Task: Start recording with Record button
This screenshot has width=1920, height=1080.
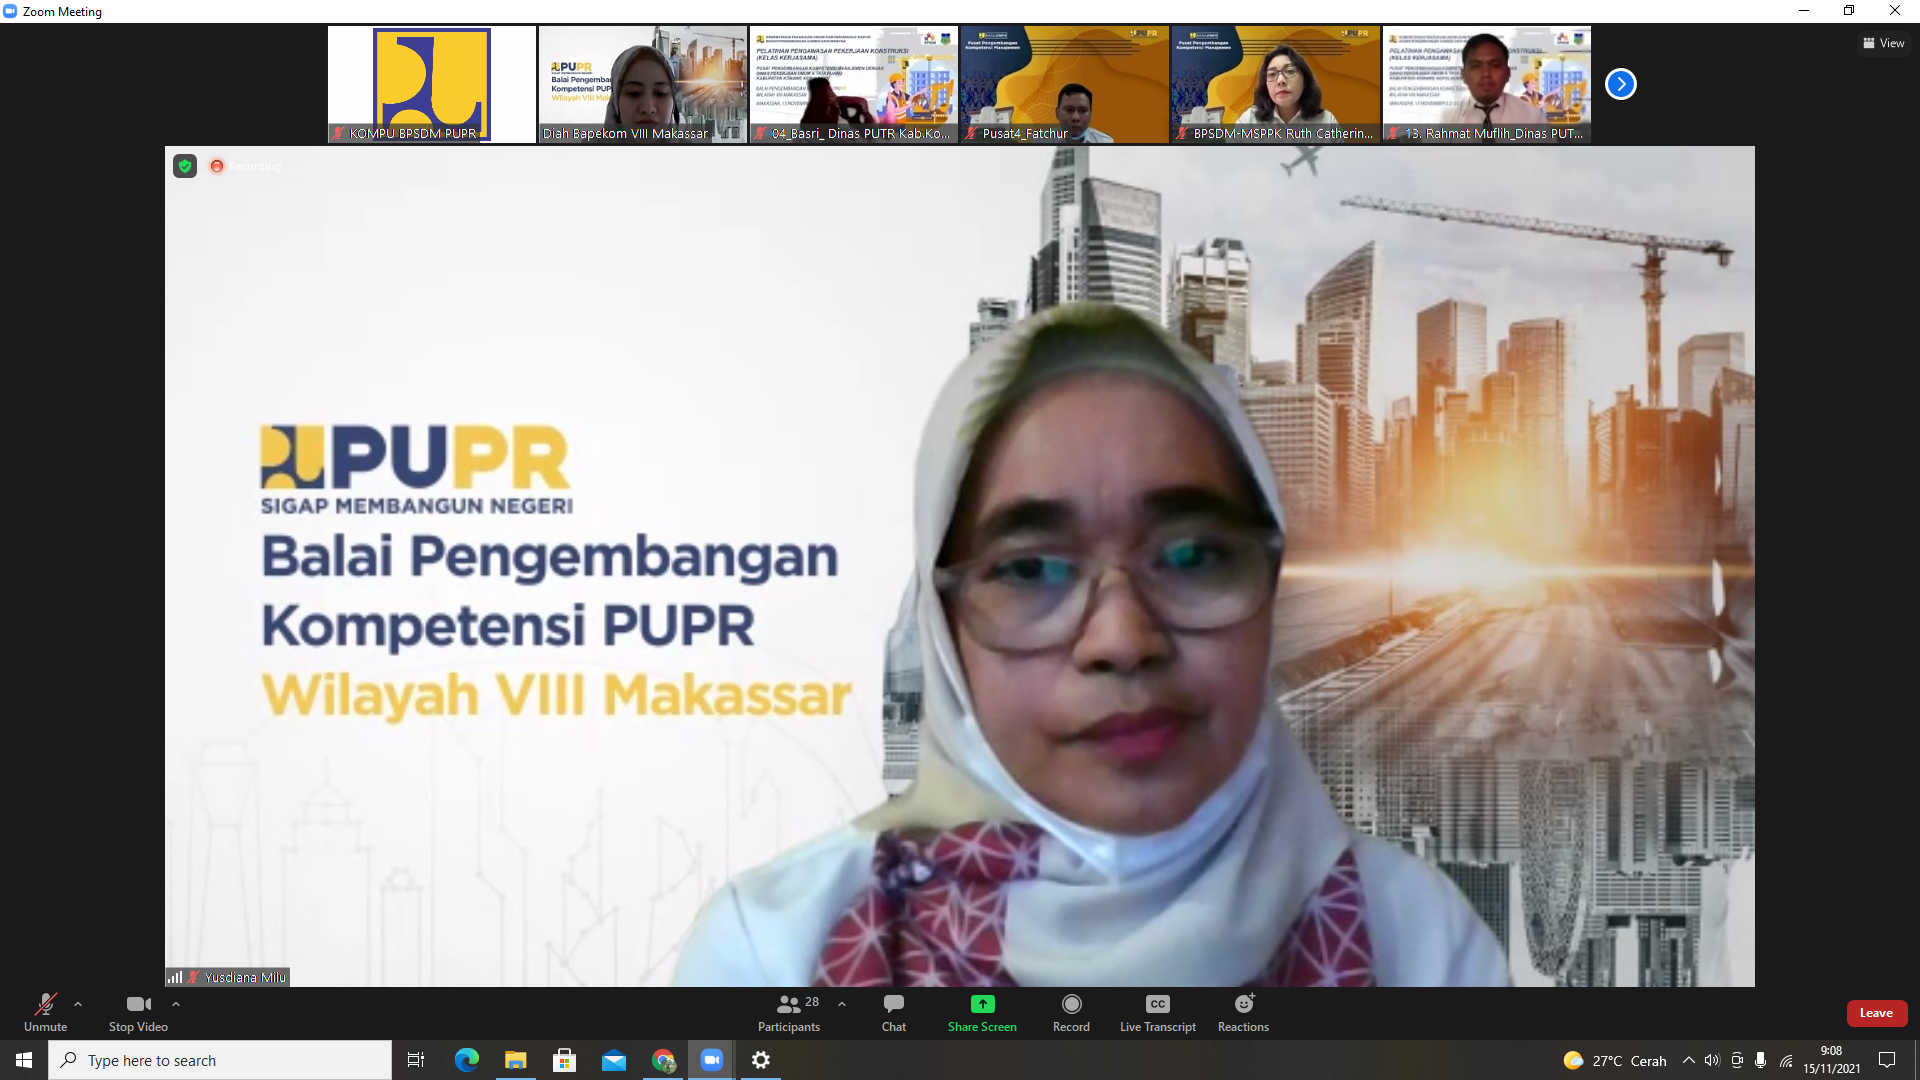Action: click(1071, 1012)
